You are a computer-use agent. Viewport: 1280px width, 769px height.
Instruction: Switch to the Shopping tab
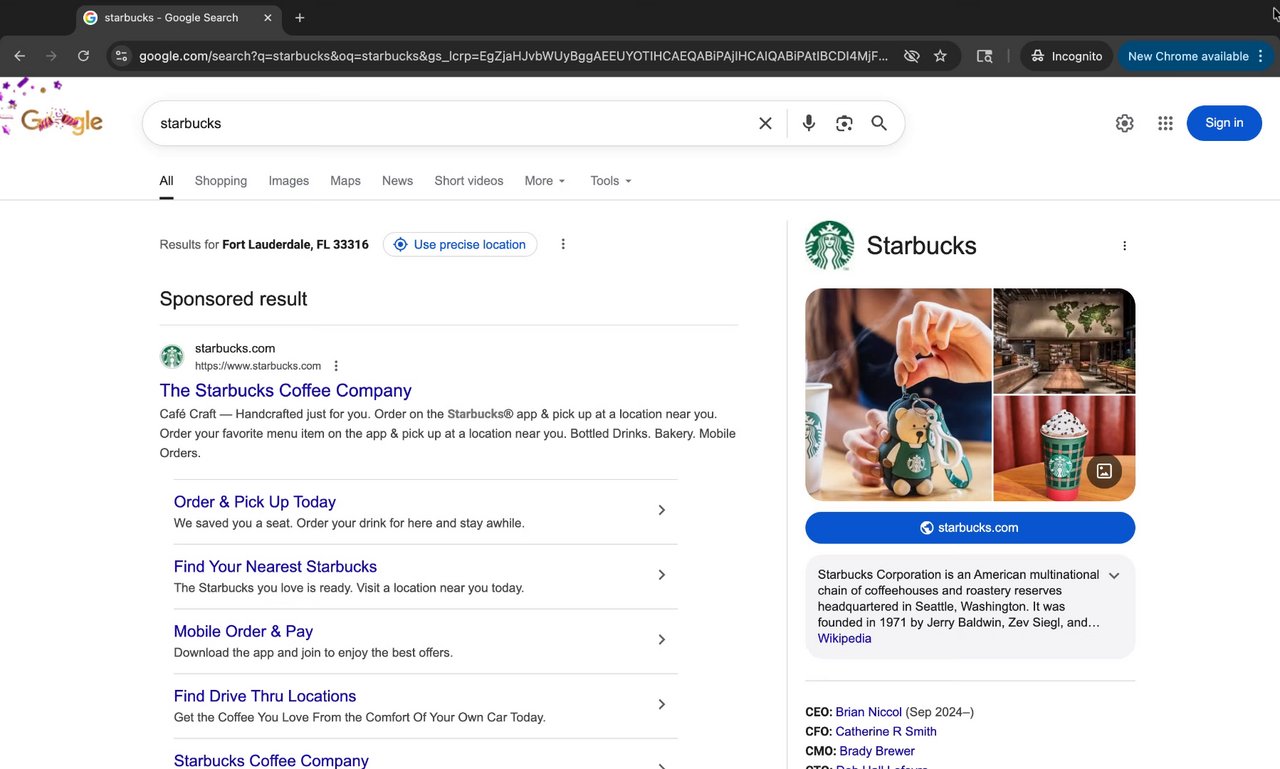point(221,181)
